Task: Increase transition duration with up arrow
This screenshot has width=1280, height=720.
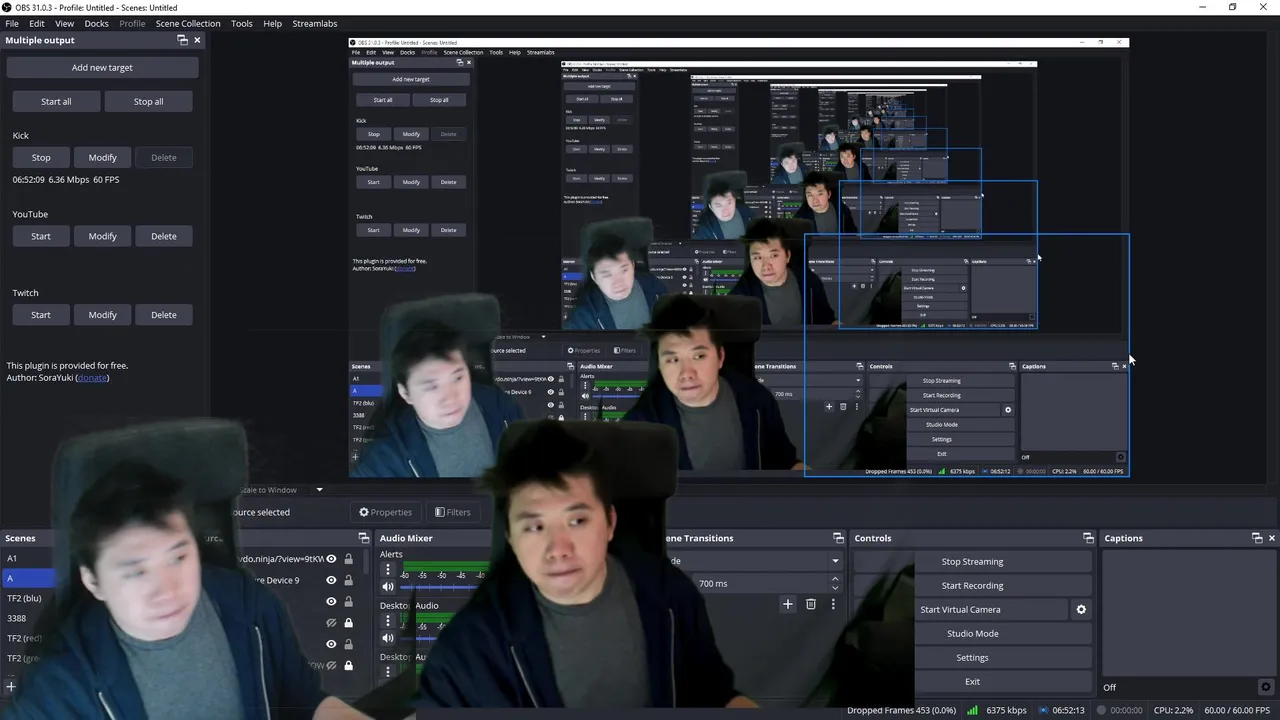Action: point(835,579)
